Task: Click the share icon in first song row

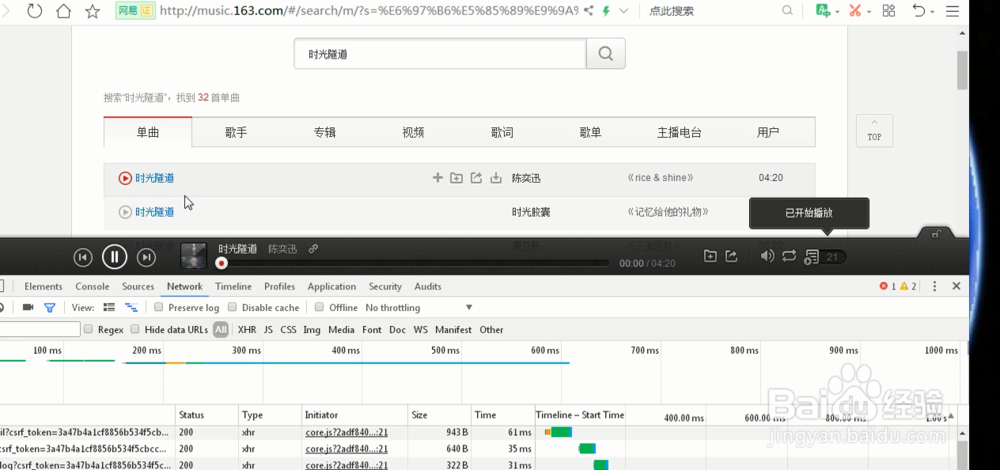Action: coord(476,178)
